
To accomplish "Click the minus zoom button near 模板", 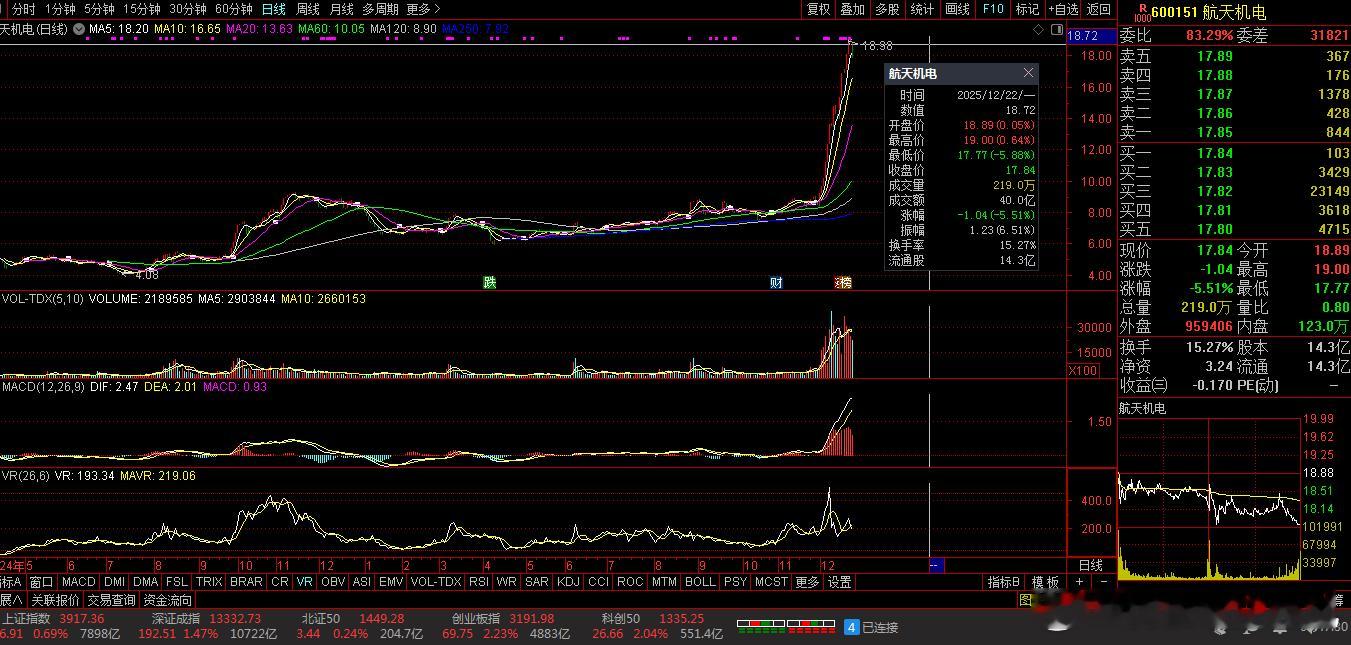I will tap(1104, 582).
